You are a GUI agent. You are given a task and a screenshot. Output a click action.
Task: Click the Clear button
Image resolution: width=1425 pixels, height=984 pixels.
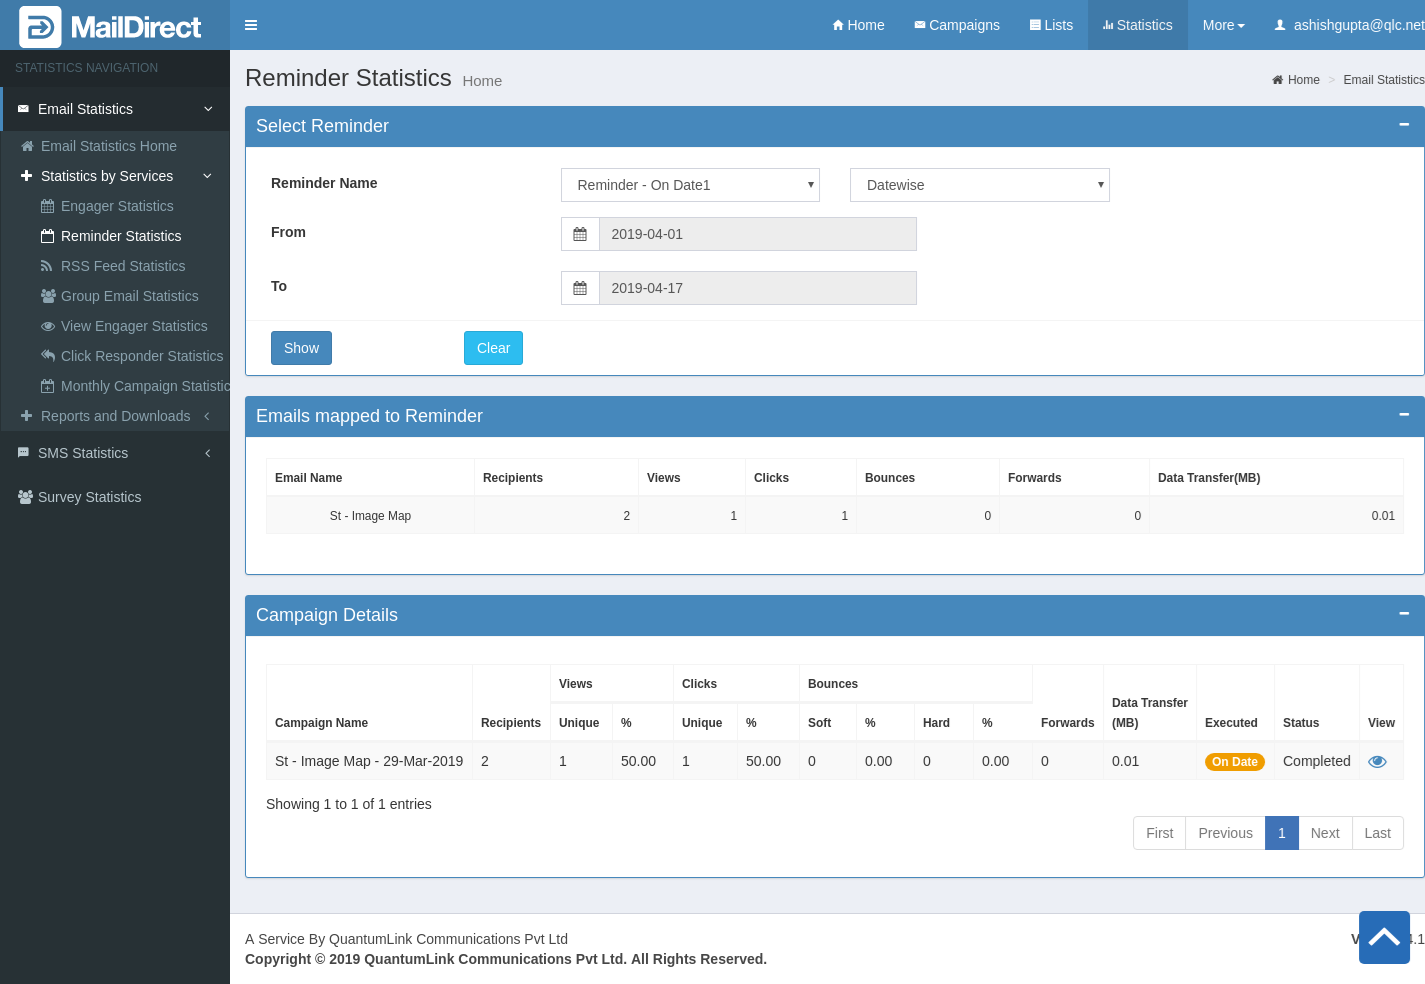point(493,348)
